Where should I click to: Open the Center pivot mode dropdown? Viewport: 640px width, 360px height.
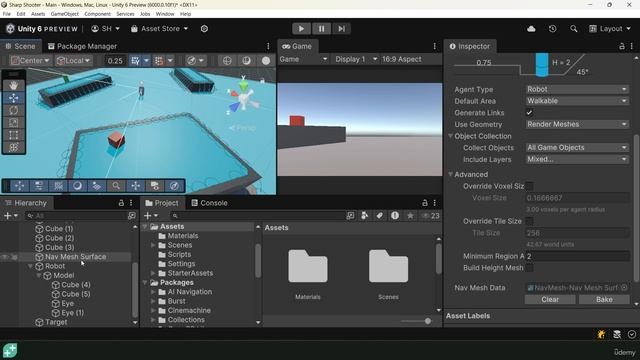coord(30,60)
